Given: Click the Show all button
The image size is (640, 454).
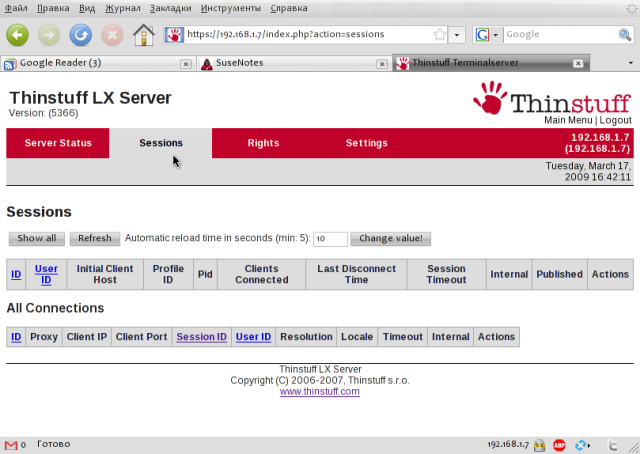Looking at the screenshot, I should tap(37, 238).
